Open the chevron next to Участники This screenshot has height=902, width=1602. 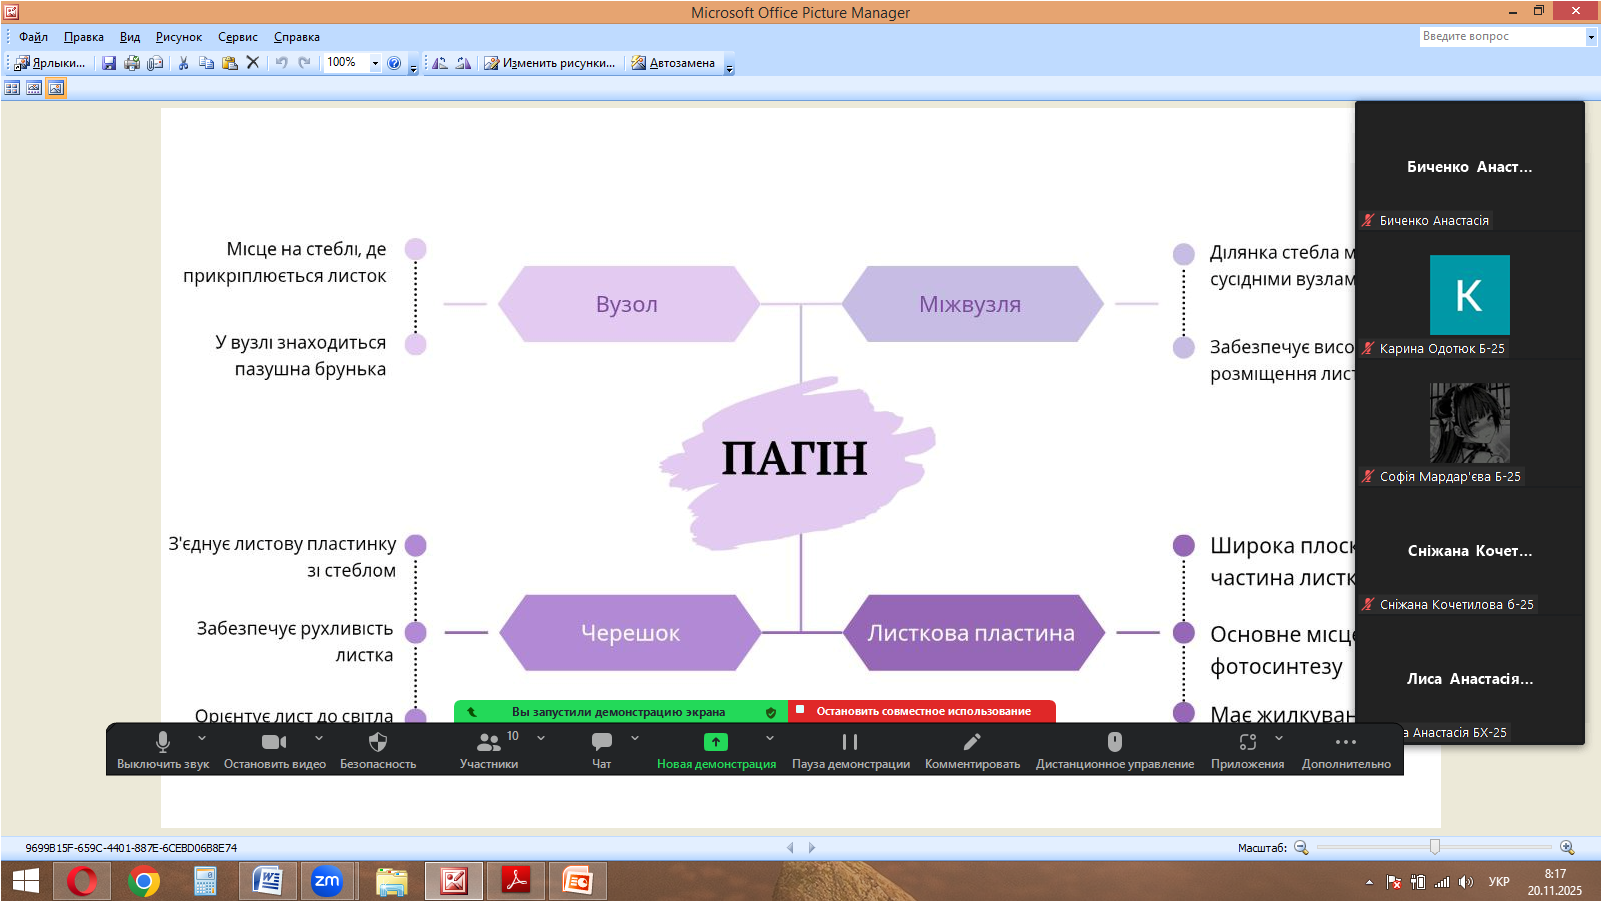(541, 738)
